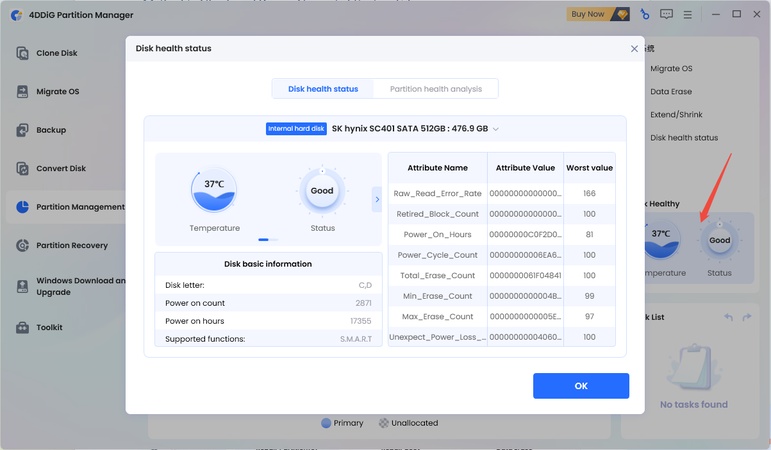Select the Disk health status tab
771x450 pixels.
click(x=323, y=89)
